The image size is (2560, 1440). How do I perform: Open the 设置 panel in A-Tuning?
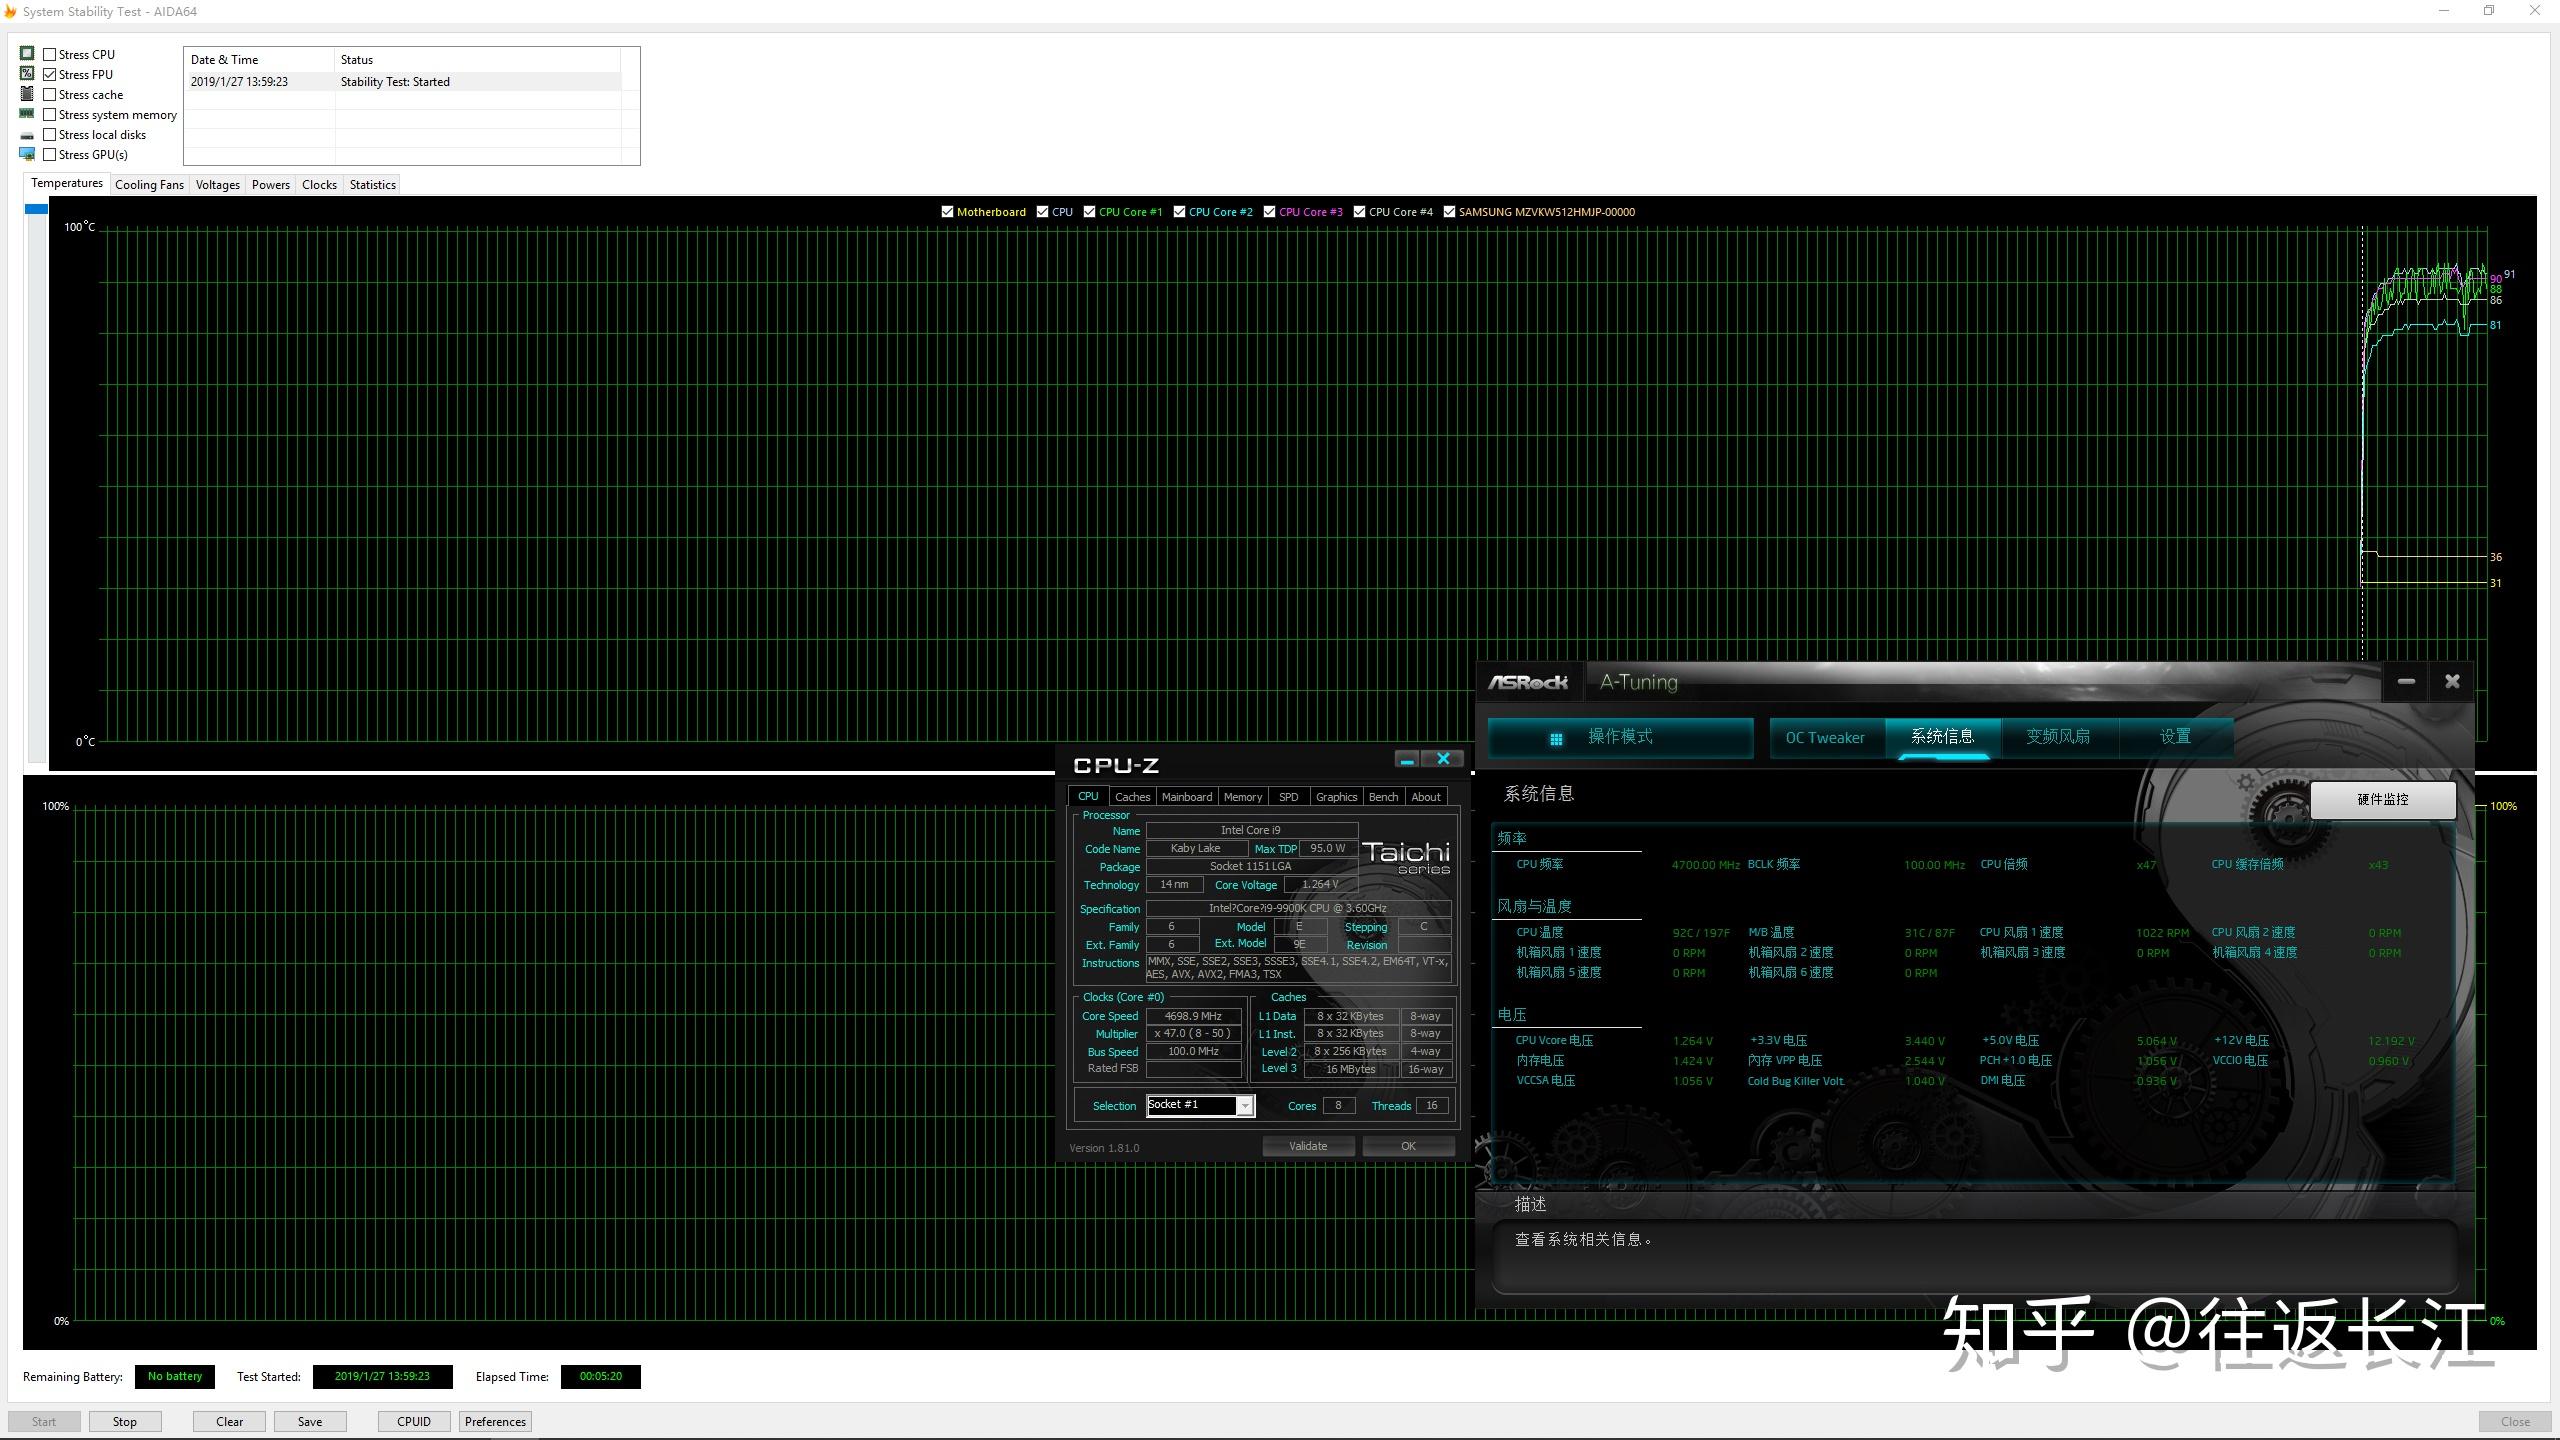[x=2175, y=735]
